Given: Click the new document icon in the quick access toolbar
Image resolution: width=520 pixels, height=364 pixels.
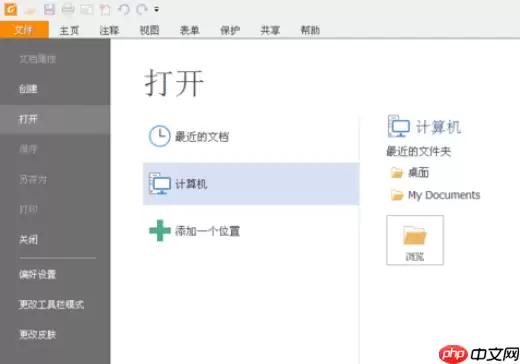Looking at the screenshot, I should (x=105, y=10).
